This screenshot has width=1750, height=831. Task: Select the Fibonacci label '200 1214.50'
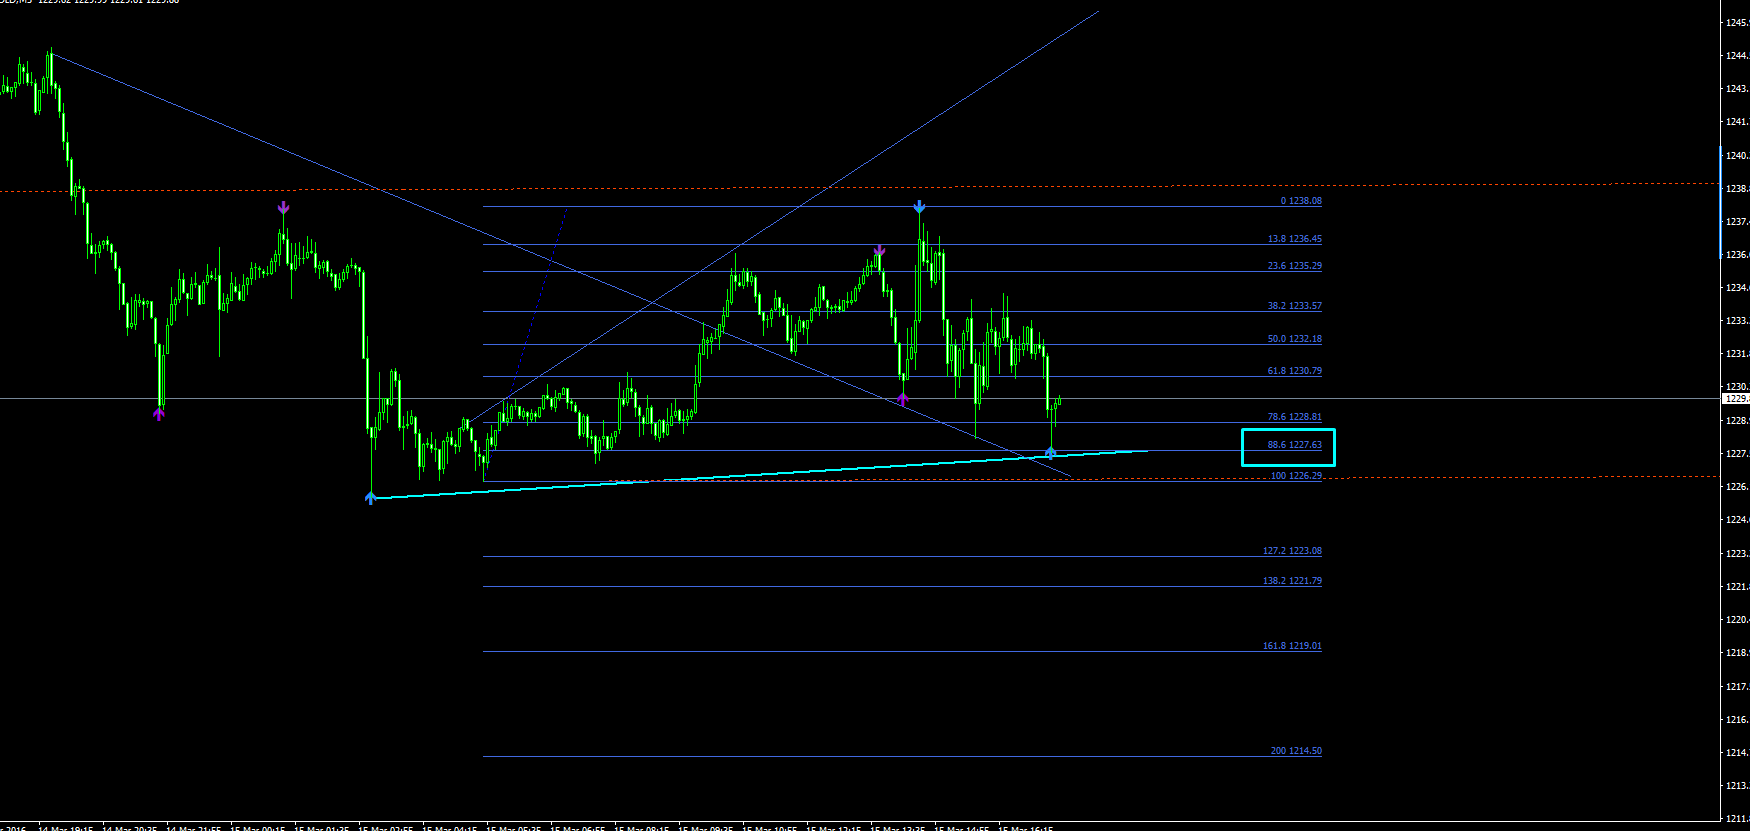point(1296,751)
